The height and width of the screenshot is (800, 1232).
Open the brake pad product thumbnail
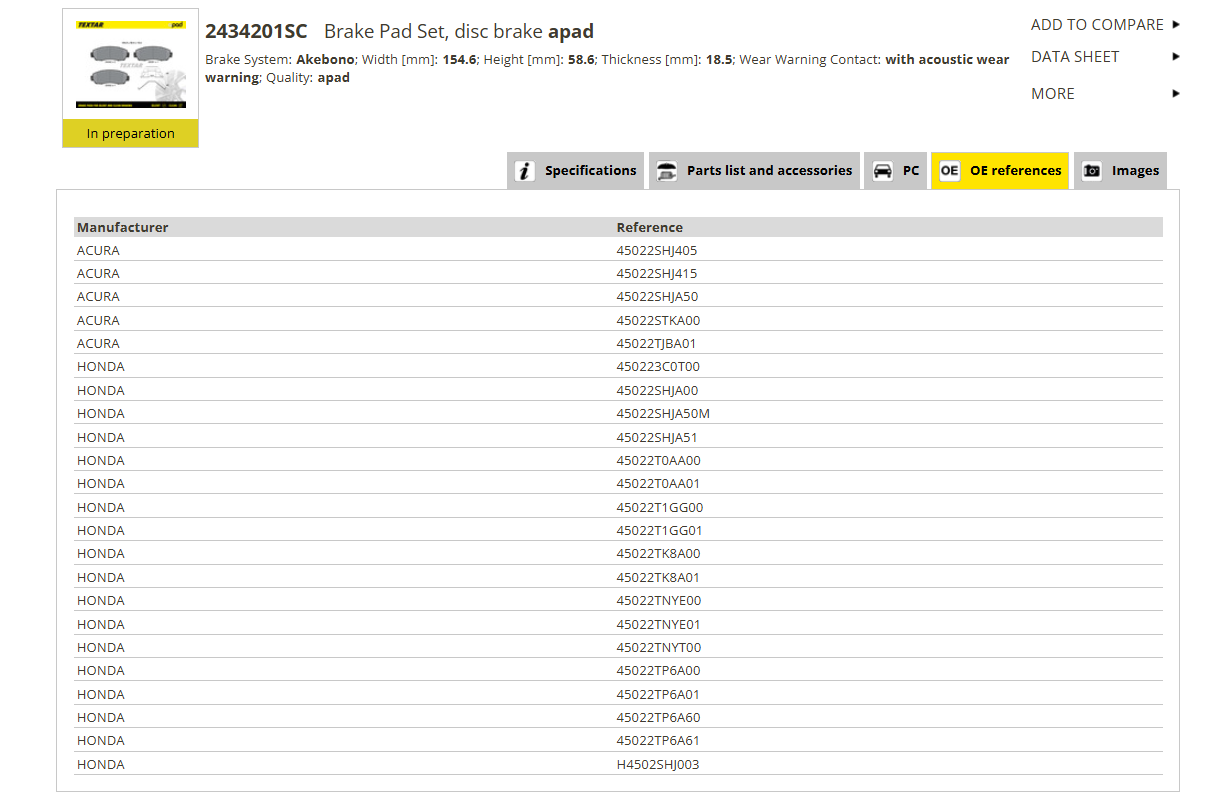130,65
